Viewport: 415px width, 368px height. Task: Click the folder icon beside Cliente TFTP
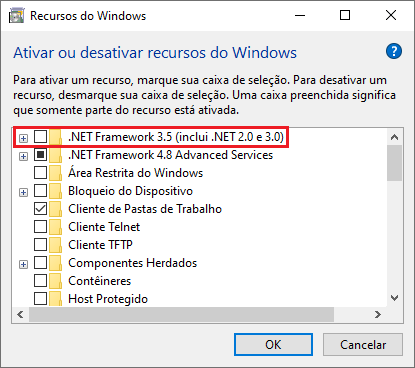coord(55,245)
